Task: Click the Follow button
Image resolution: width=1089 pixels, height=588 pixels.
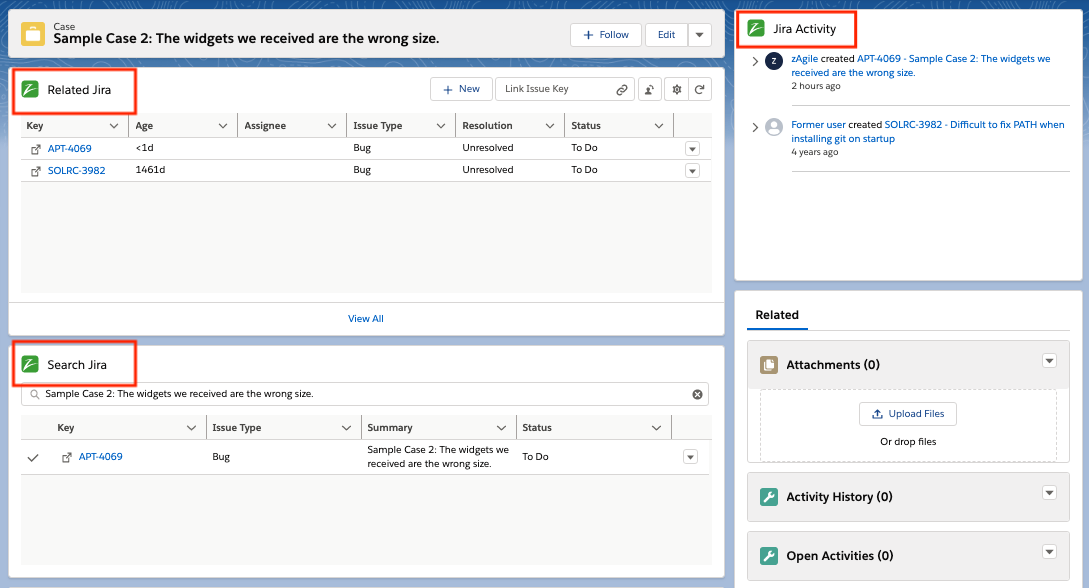Action: (606, 35)
